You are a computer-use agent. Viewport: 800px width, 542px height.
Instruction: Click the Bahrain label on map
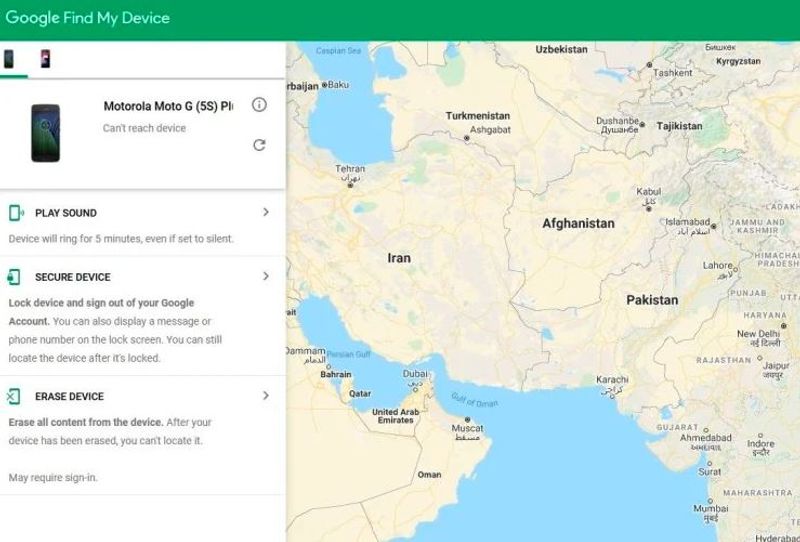click(x=336, y=374)
